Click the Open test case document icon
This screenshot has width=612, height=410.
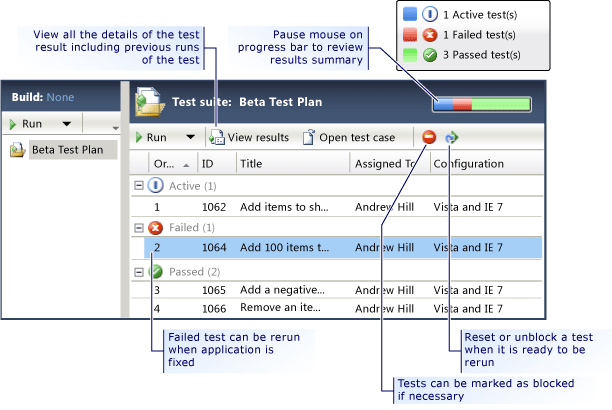(x=309, y=137)
